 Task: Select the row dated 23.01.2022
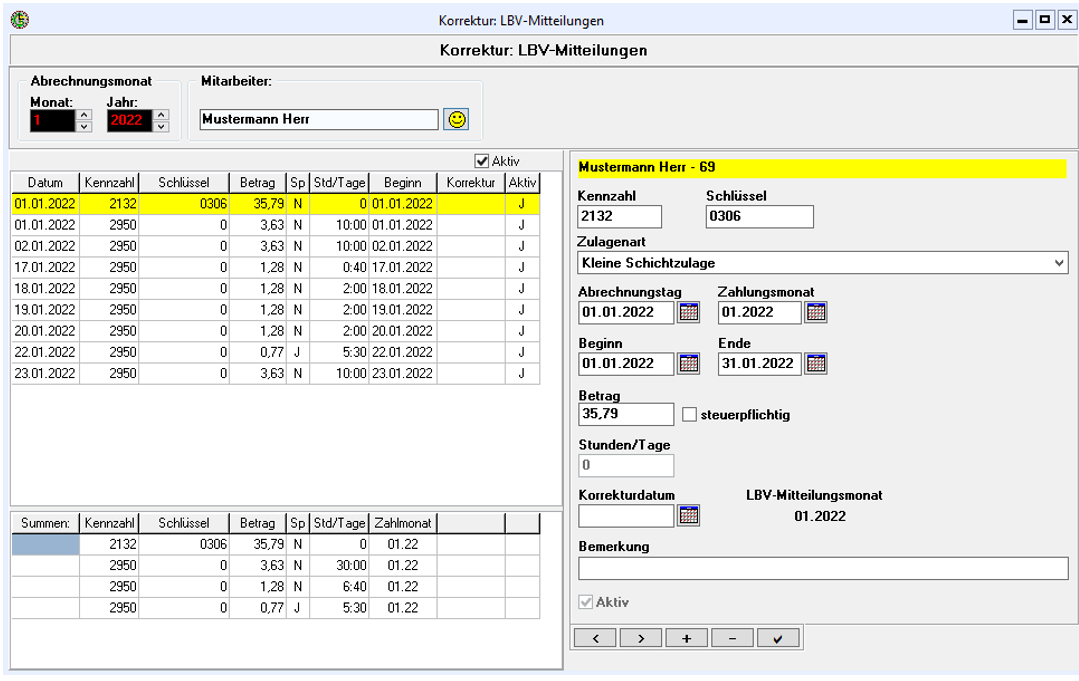(275, 374)
